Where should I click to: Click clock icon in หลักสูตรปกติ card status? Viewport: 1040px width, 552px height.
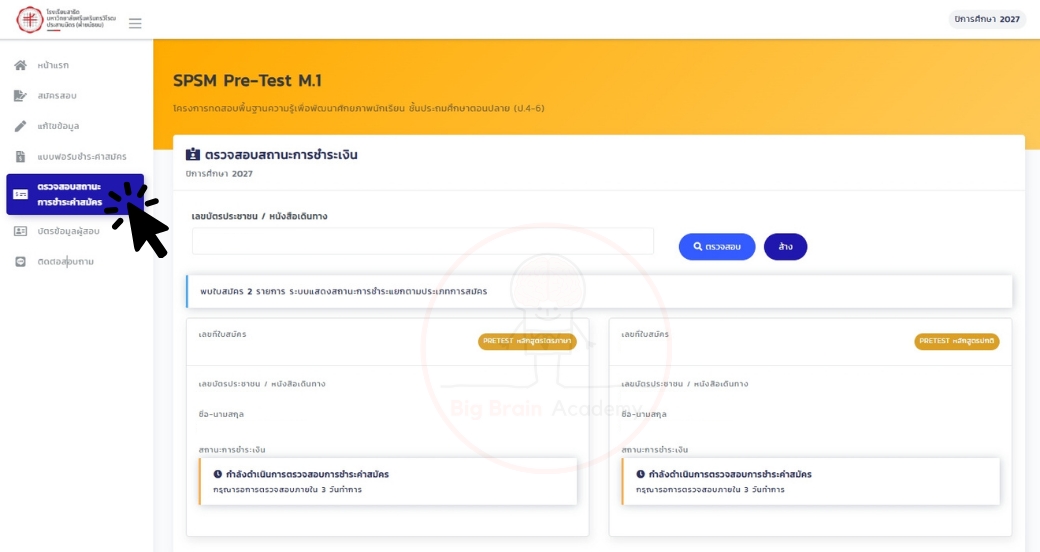pos(640,474)
